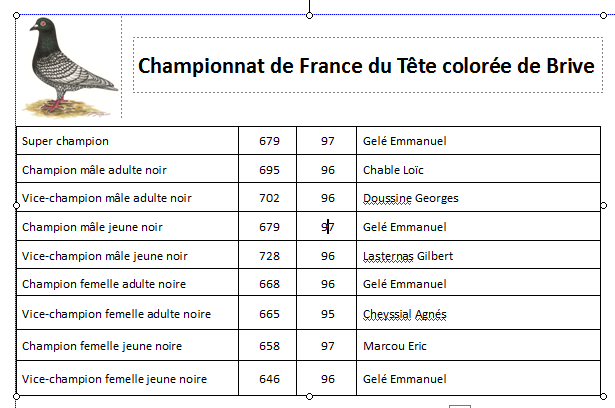Click the bottom-left frame resize handle

tap(15, 396)
